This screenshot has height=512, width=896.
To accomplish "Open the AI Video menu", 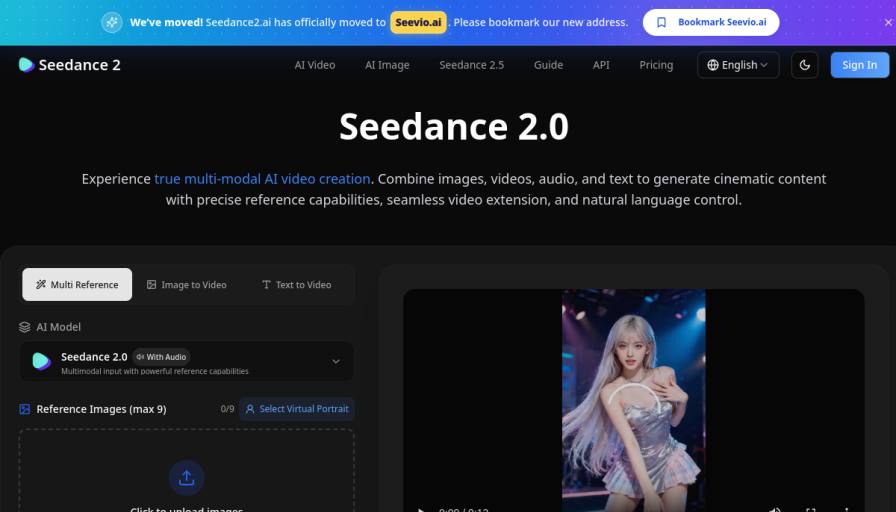I will tap(315, 65).
